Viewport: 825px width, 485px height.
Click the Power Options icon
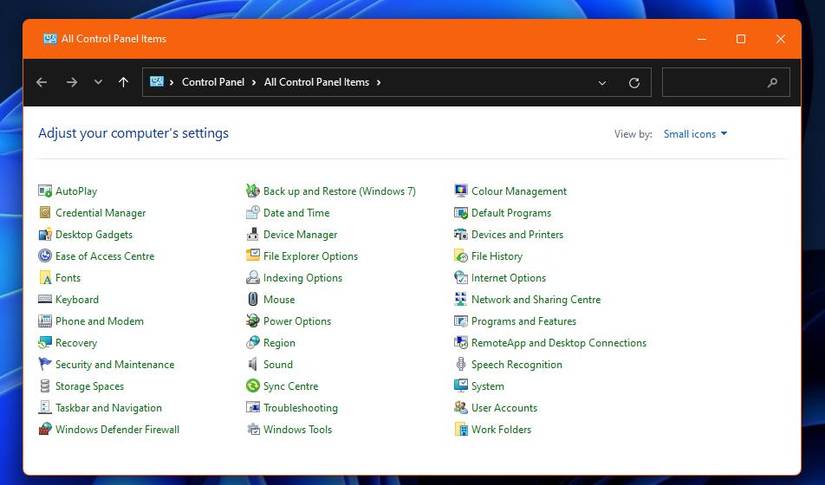tap(253, 321)
